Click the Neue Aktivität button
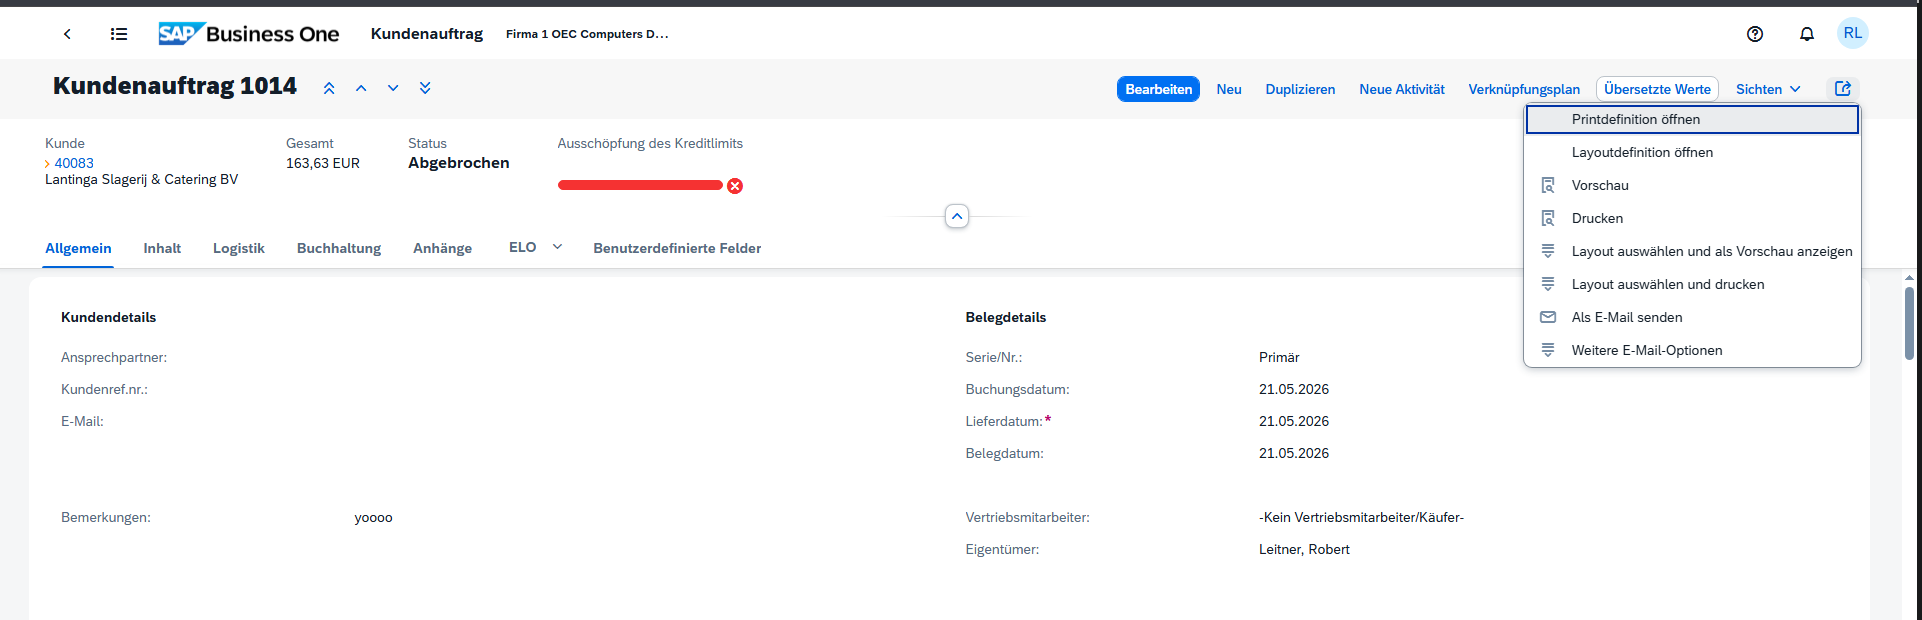The image size is (1922, 620). coord(1402,89)
